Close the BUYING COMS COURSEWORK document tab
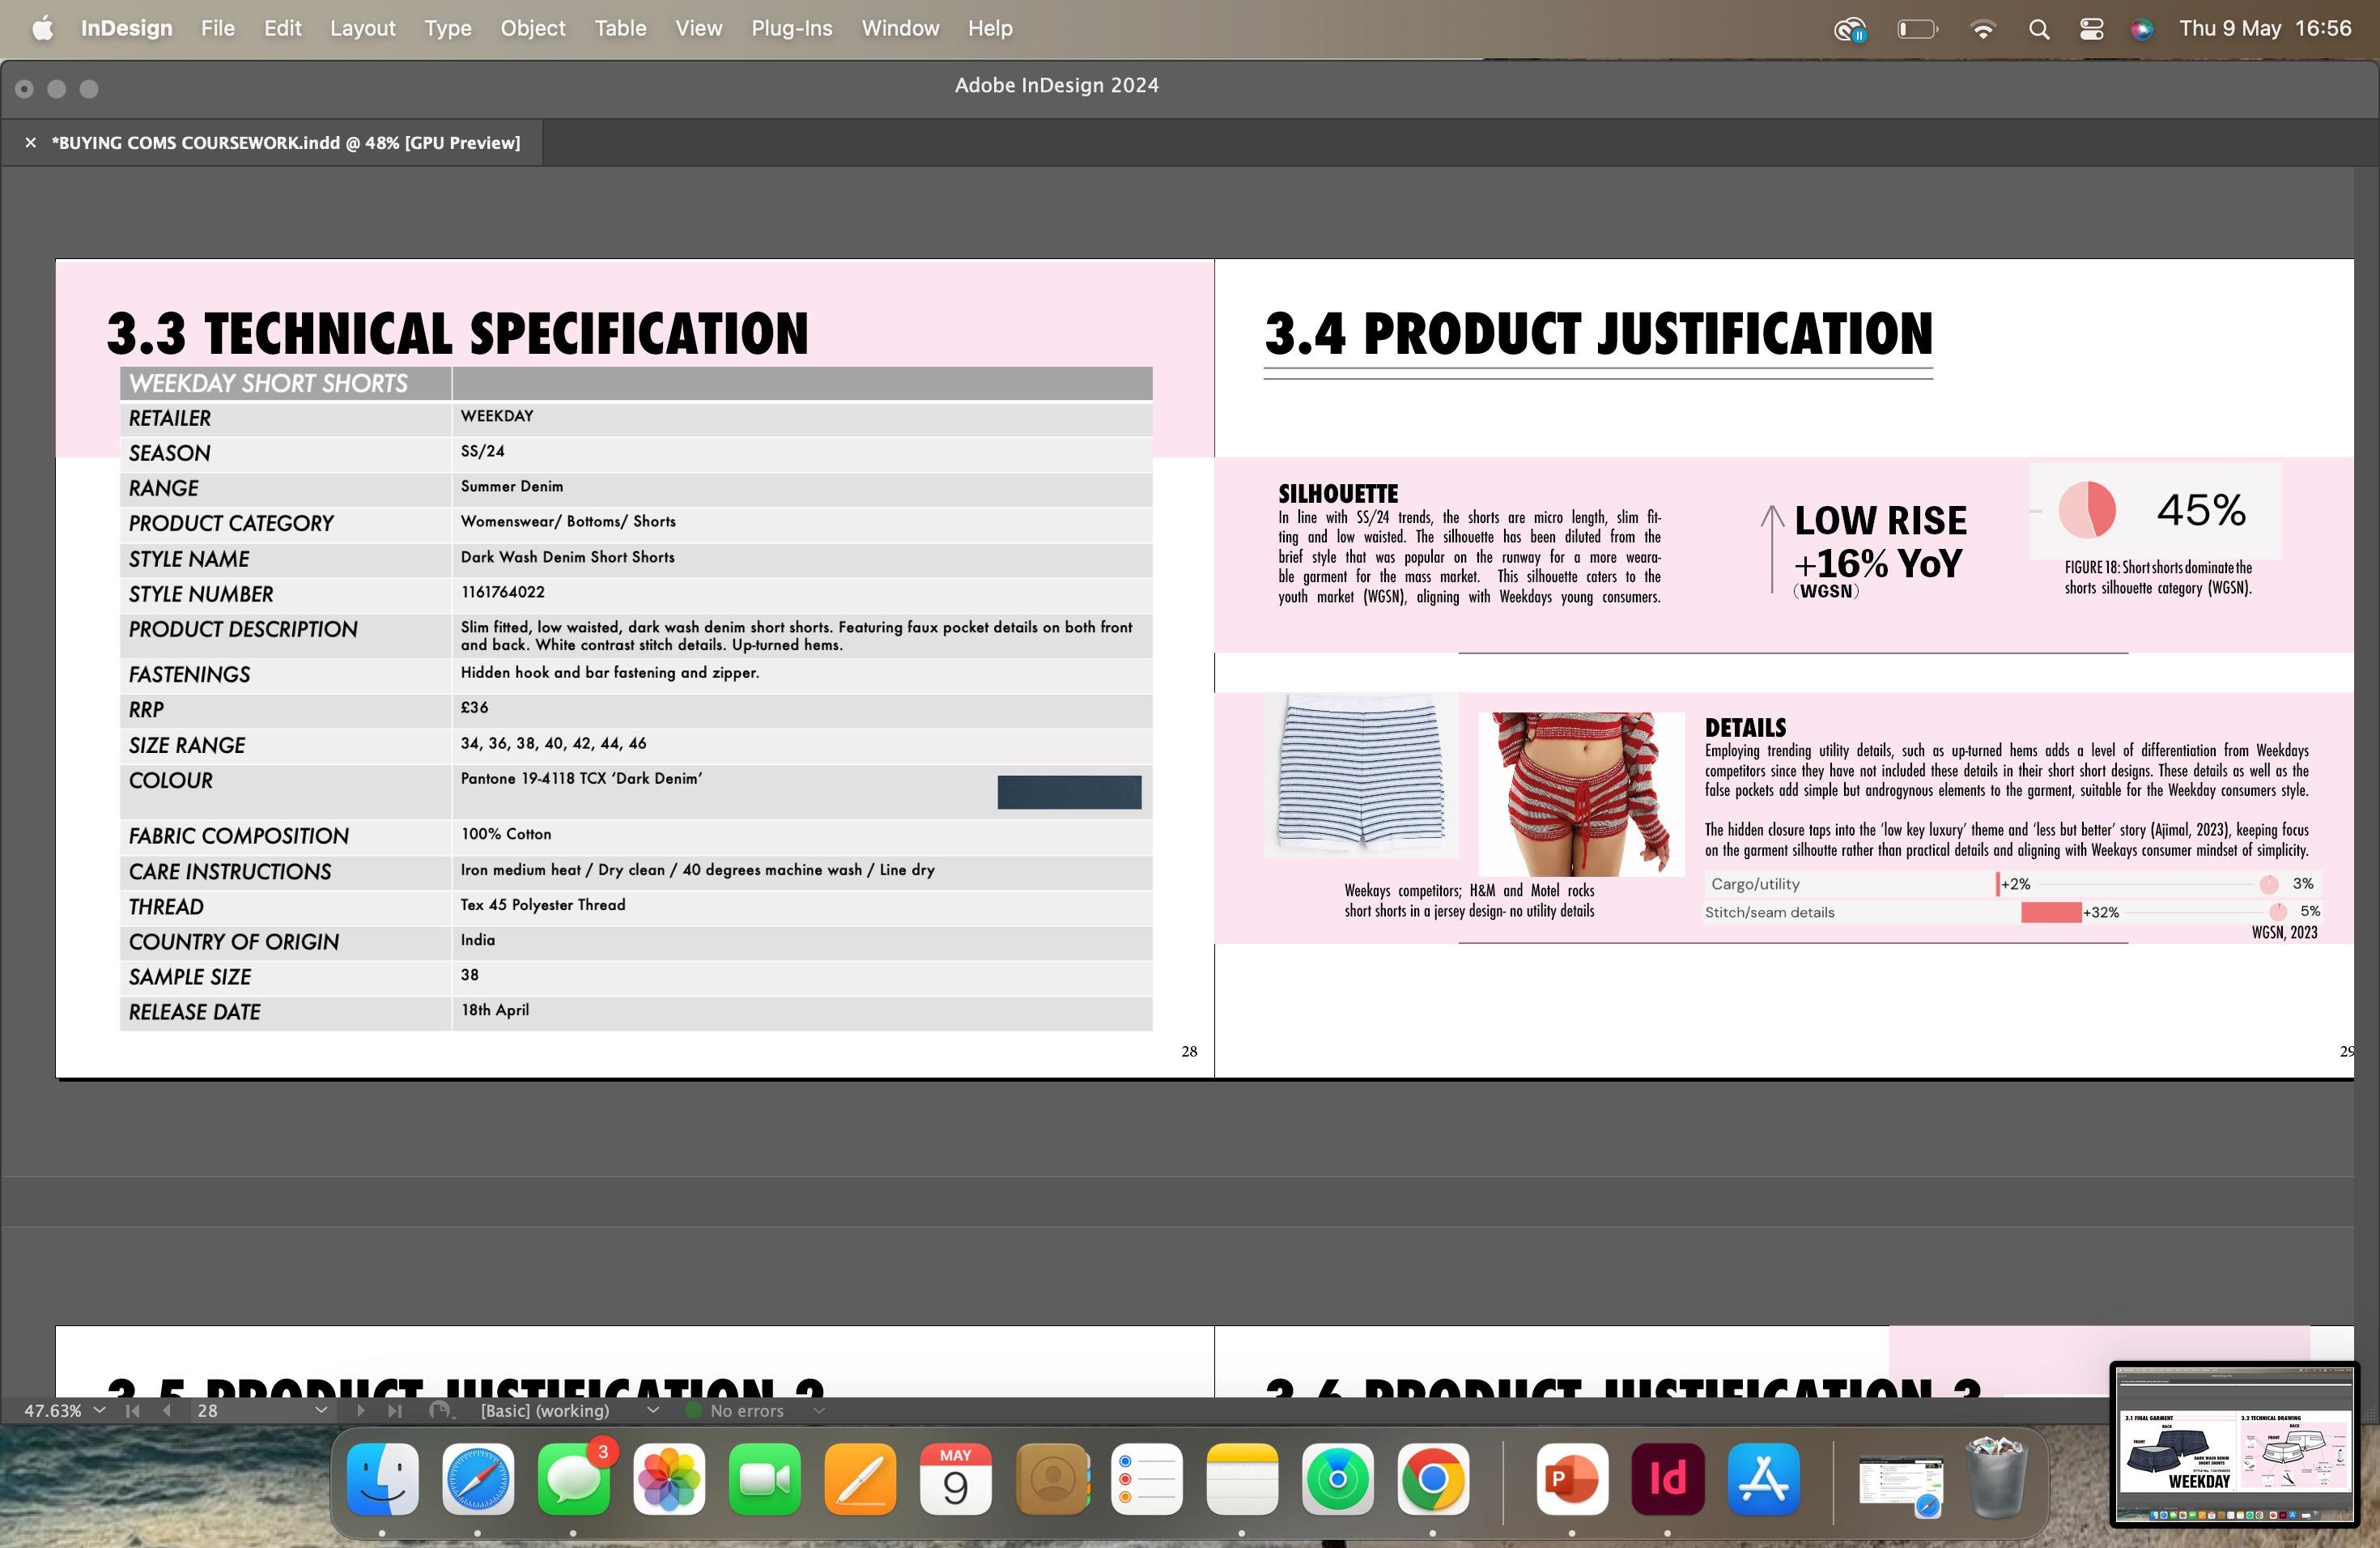Viewport: 2380px width, 1548px height. pos(31,143)
